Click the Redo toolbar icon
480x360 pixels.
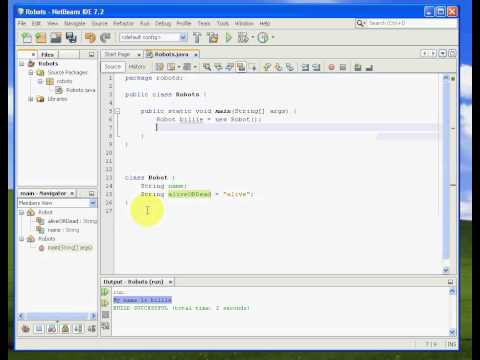click(105, 38)
